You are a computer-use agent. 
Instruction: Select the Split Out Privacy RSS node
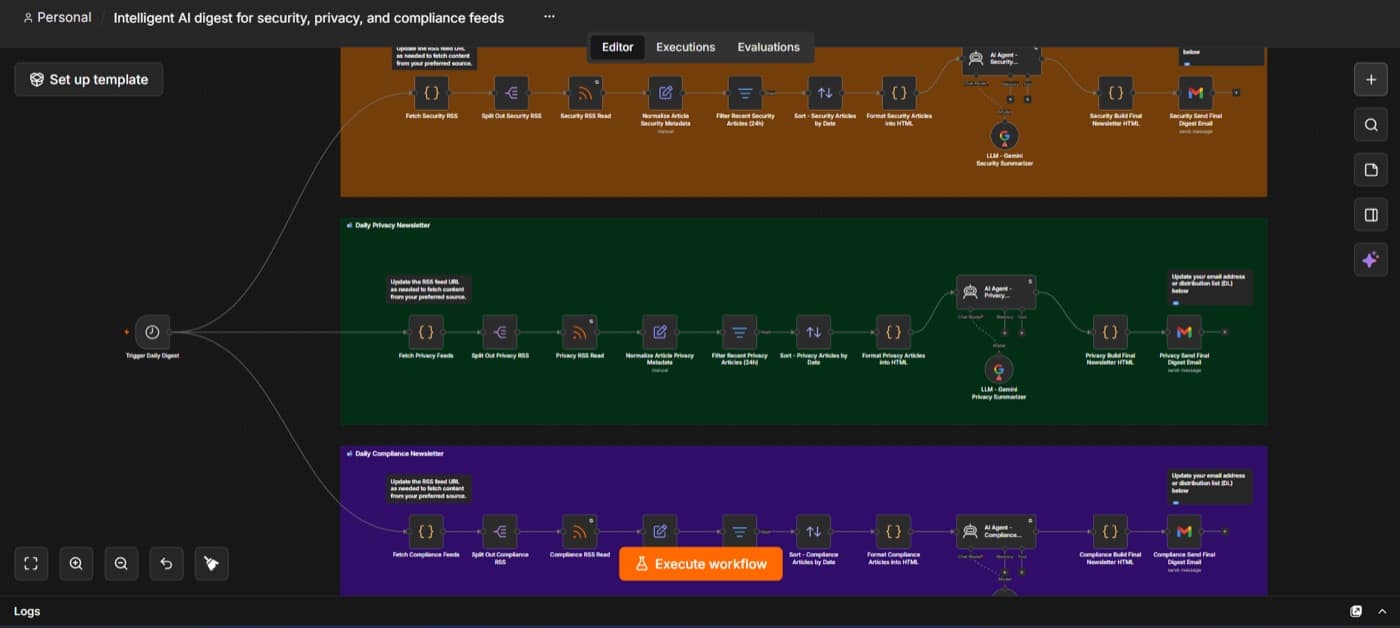(500, 332)
